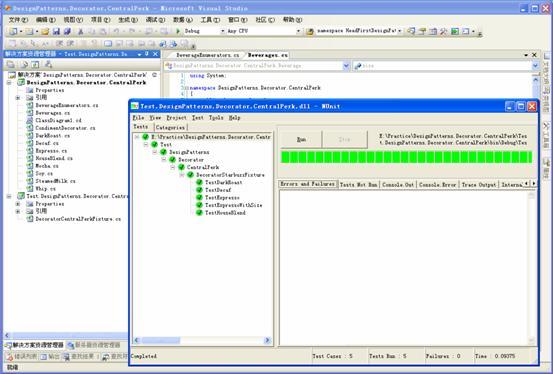Click the Save floppy disk icon
The width and height of the screenshot is (553, 374).
pos(56,31)
